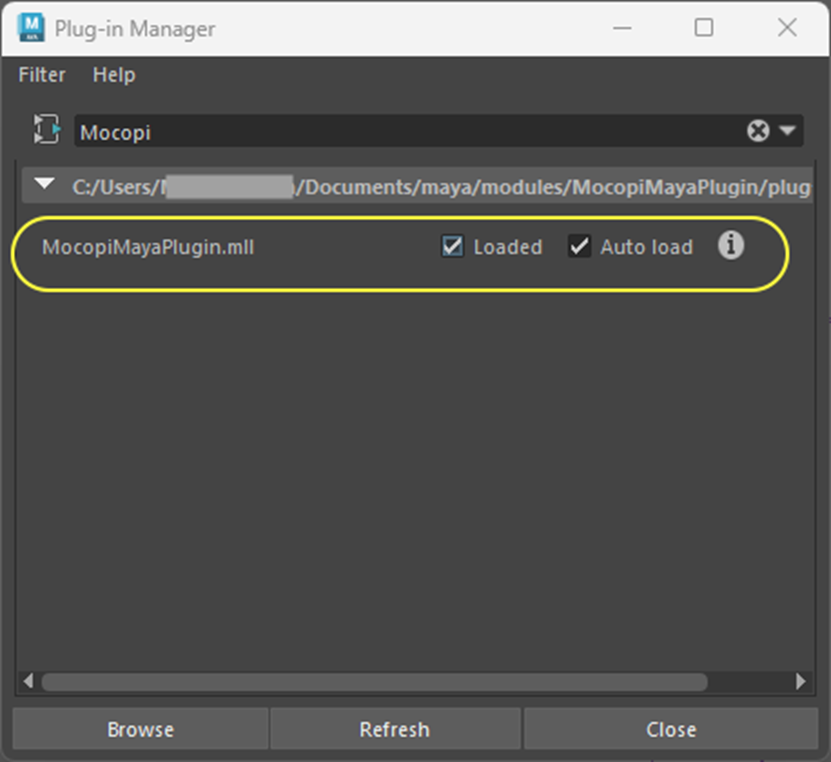The image size is (831, 762).
Task: Open the Help menu
Action: click(x=114, y=75)
